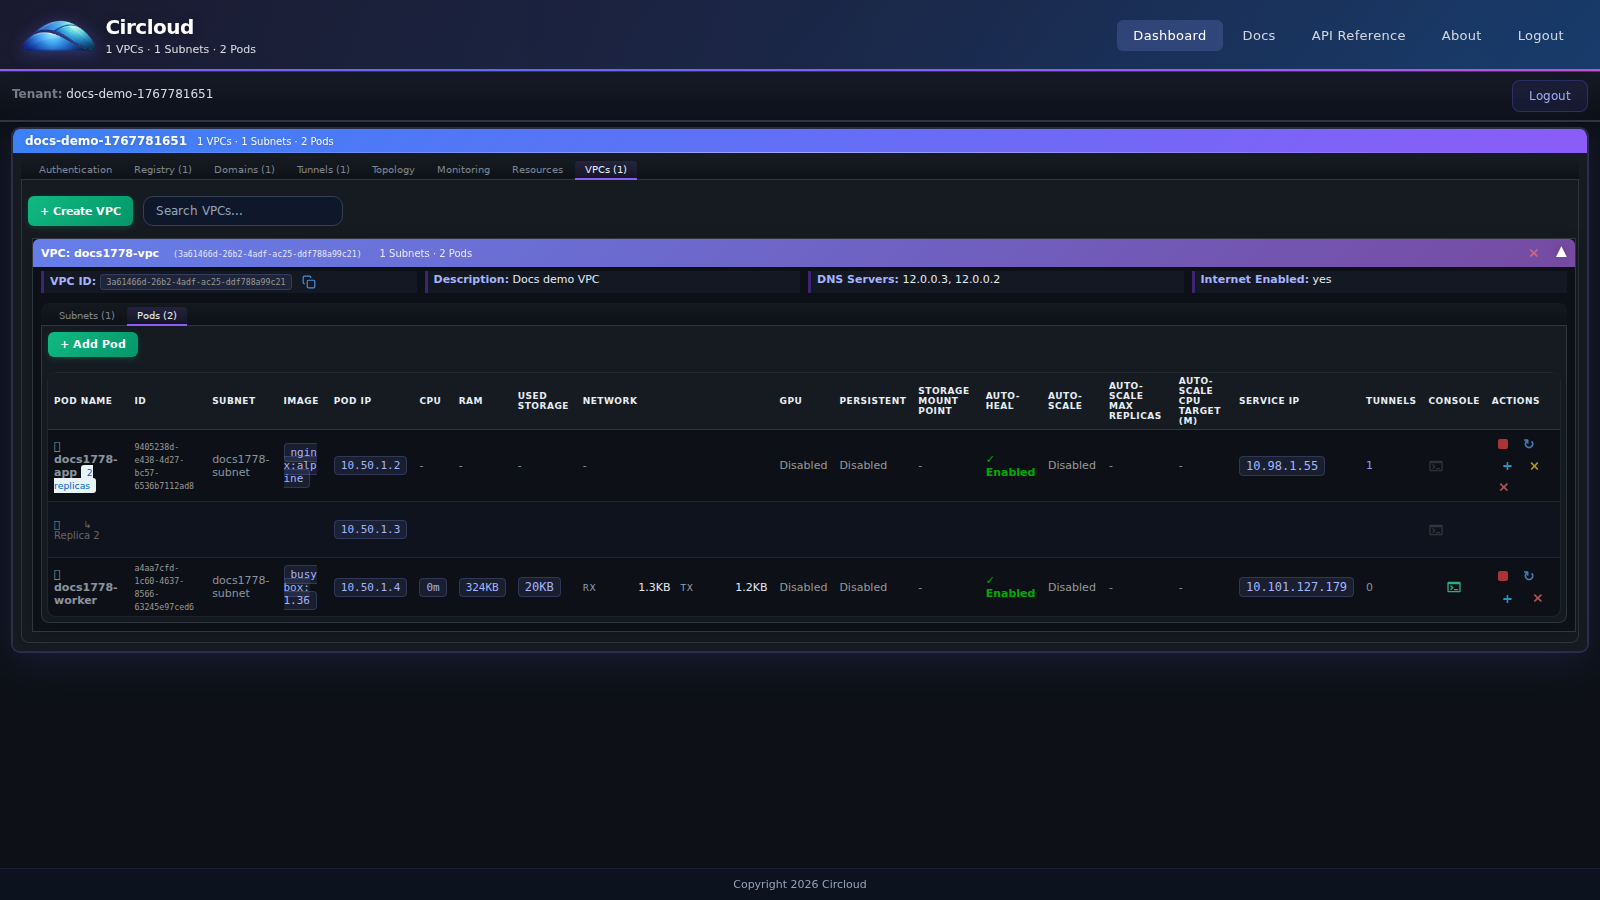This screenshot has height=900, width=1600.
Task: Open the Monitoring tab
Action: coord(463,170)
